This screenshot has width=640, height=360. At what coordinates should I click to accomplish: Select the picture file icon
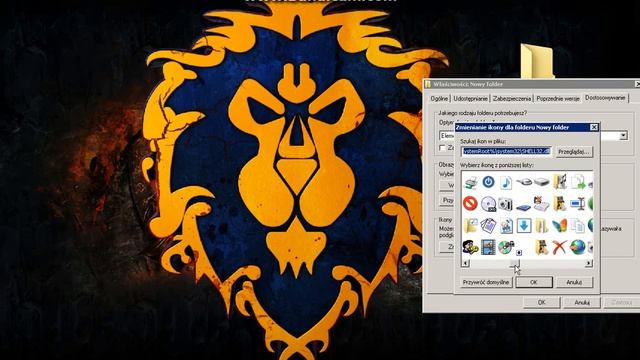pos(506,226)
